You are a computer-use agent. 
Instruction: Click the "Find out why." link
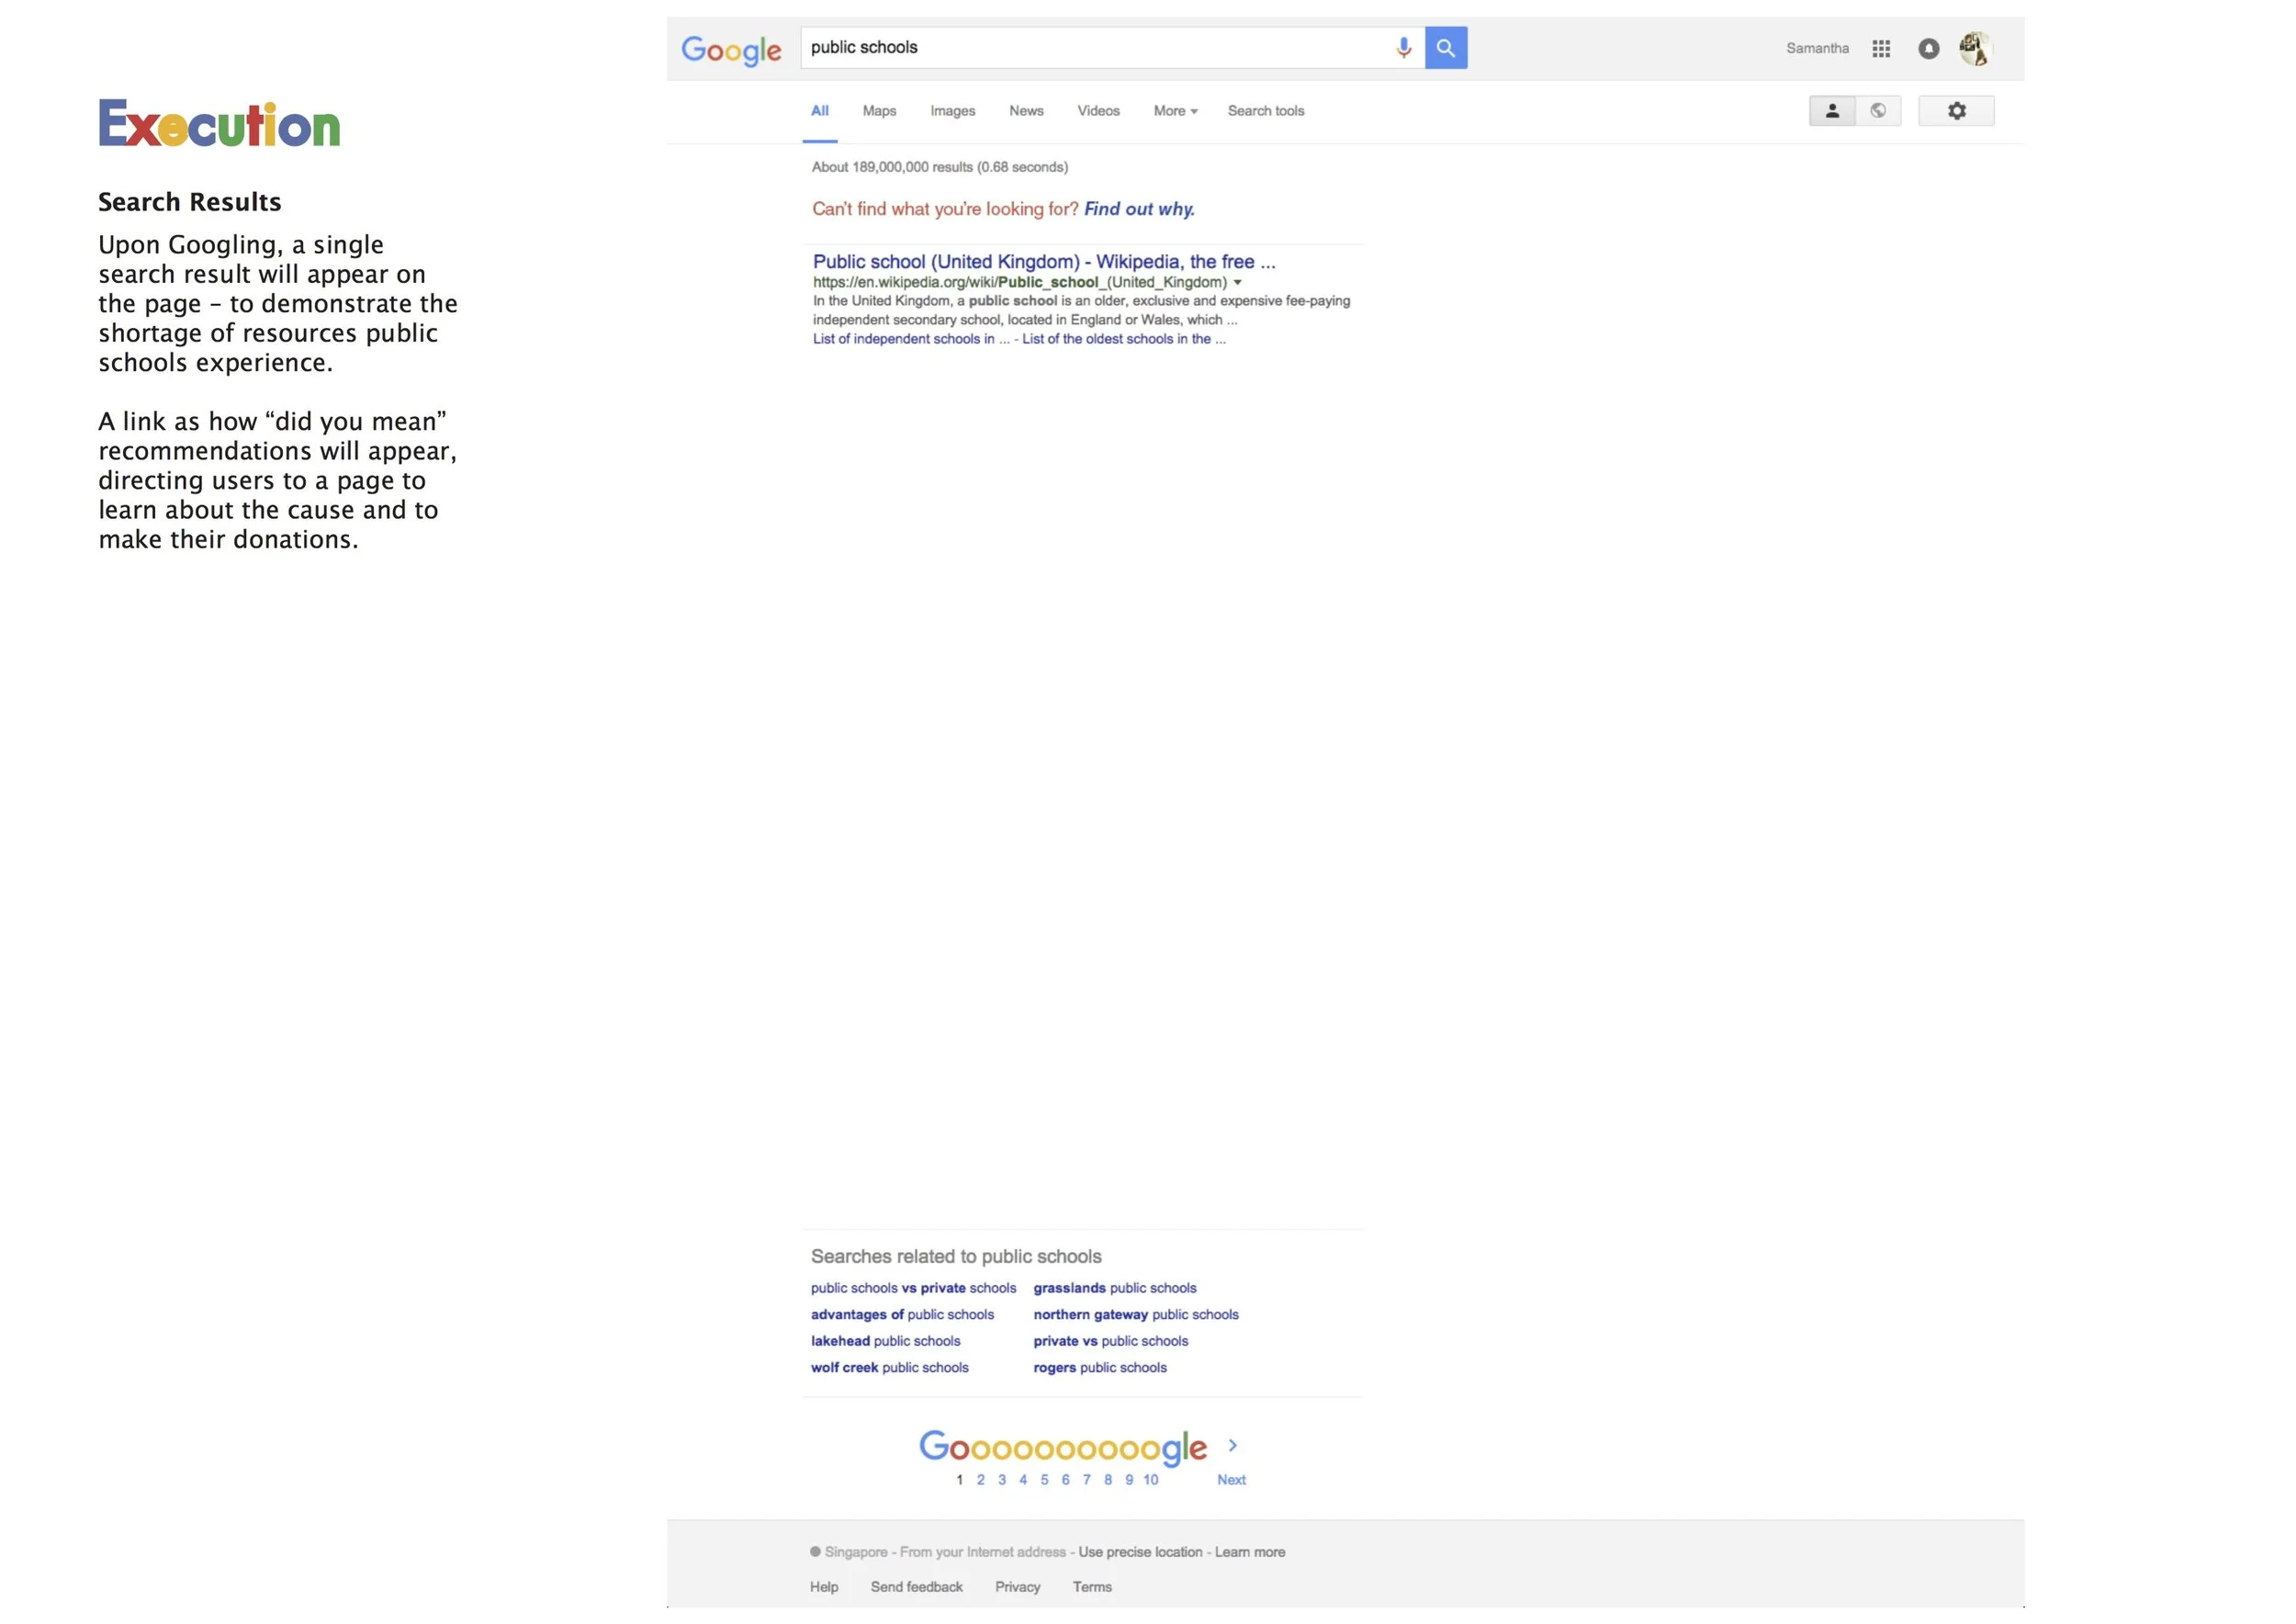point(1138,209)
